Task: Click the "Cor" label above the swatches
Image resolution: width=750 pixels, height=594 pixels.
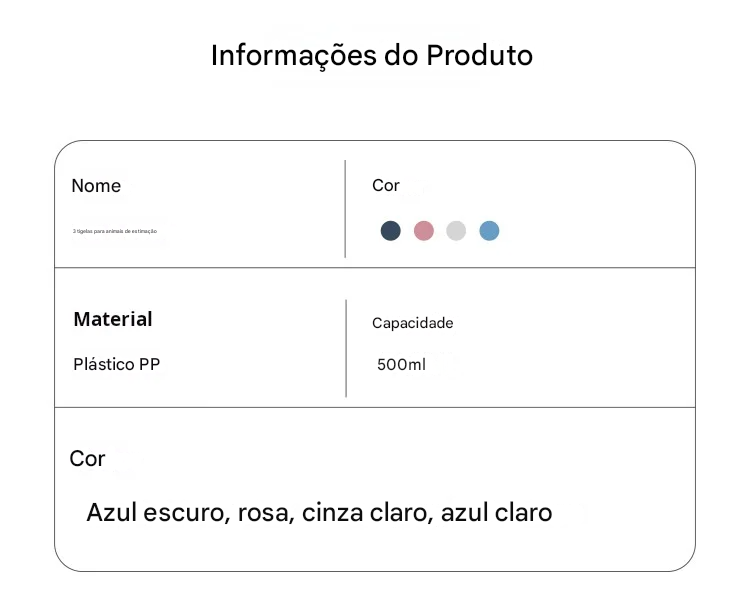Action: pos(386,185)
